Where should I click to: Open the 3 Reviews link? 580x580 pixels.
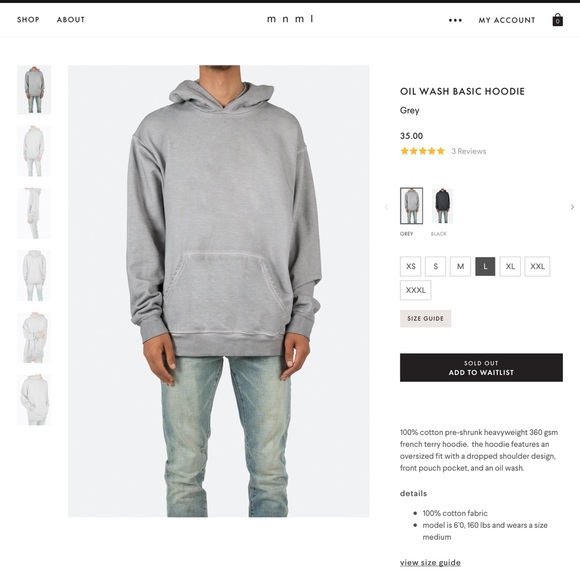pyautogui.click(x=469, y=151)
